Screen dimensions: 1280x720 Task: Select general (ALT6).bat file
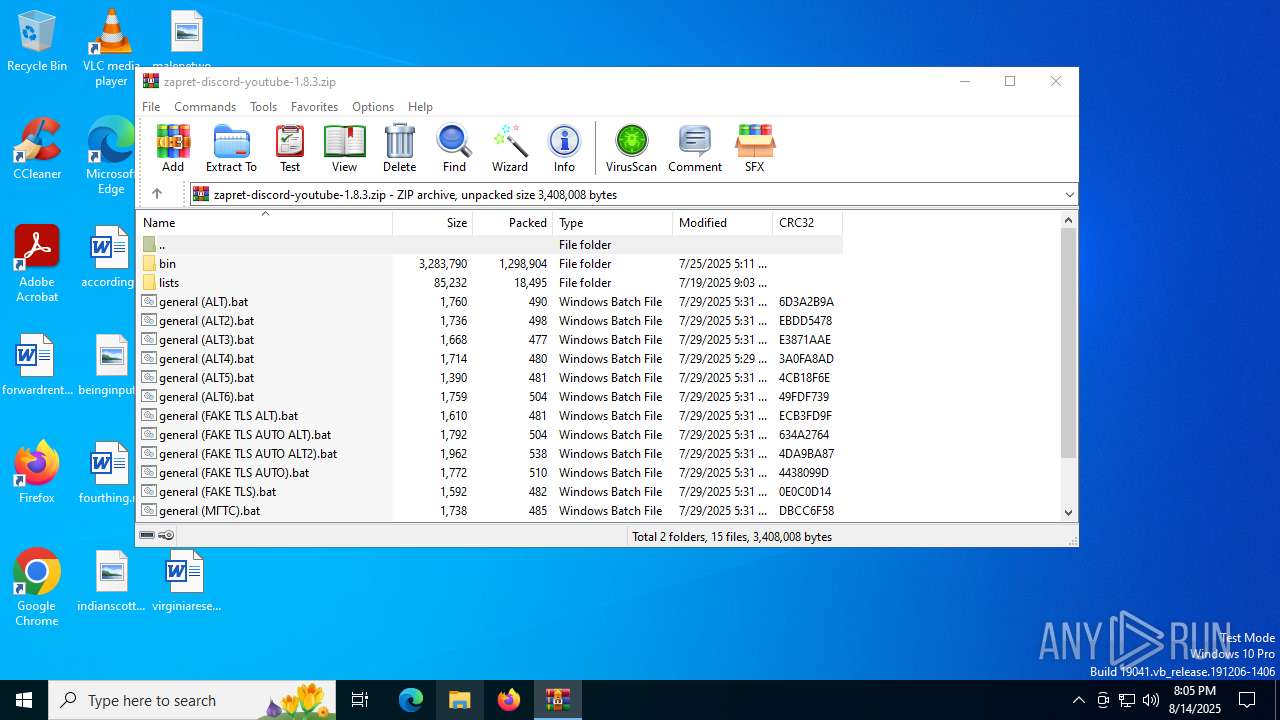coord(490,396)
